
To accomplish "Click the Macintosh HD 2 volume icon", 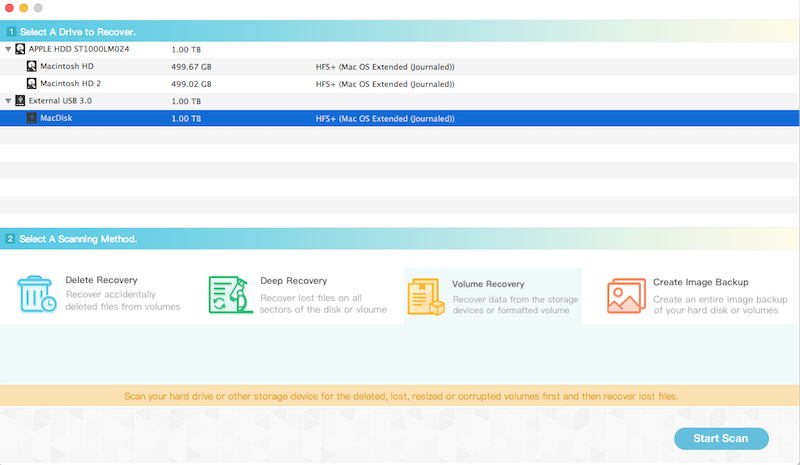I will 32,83.
